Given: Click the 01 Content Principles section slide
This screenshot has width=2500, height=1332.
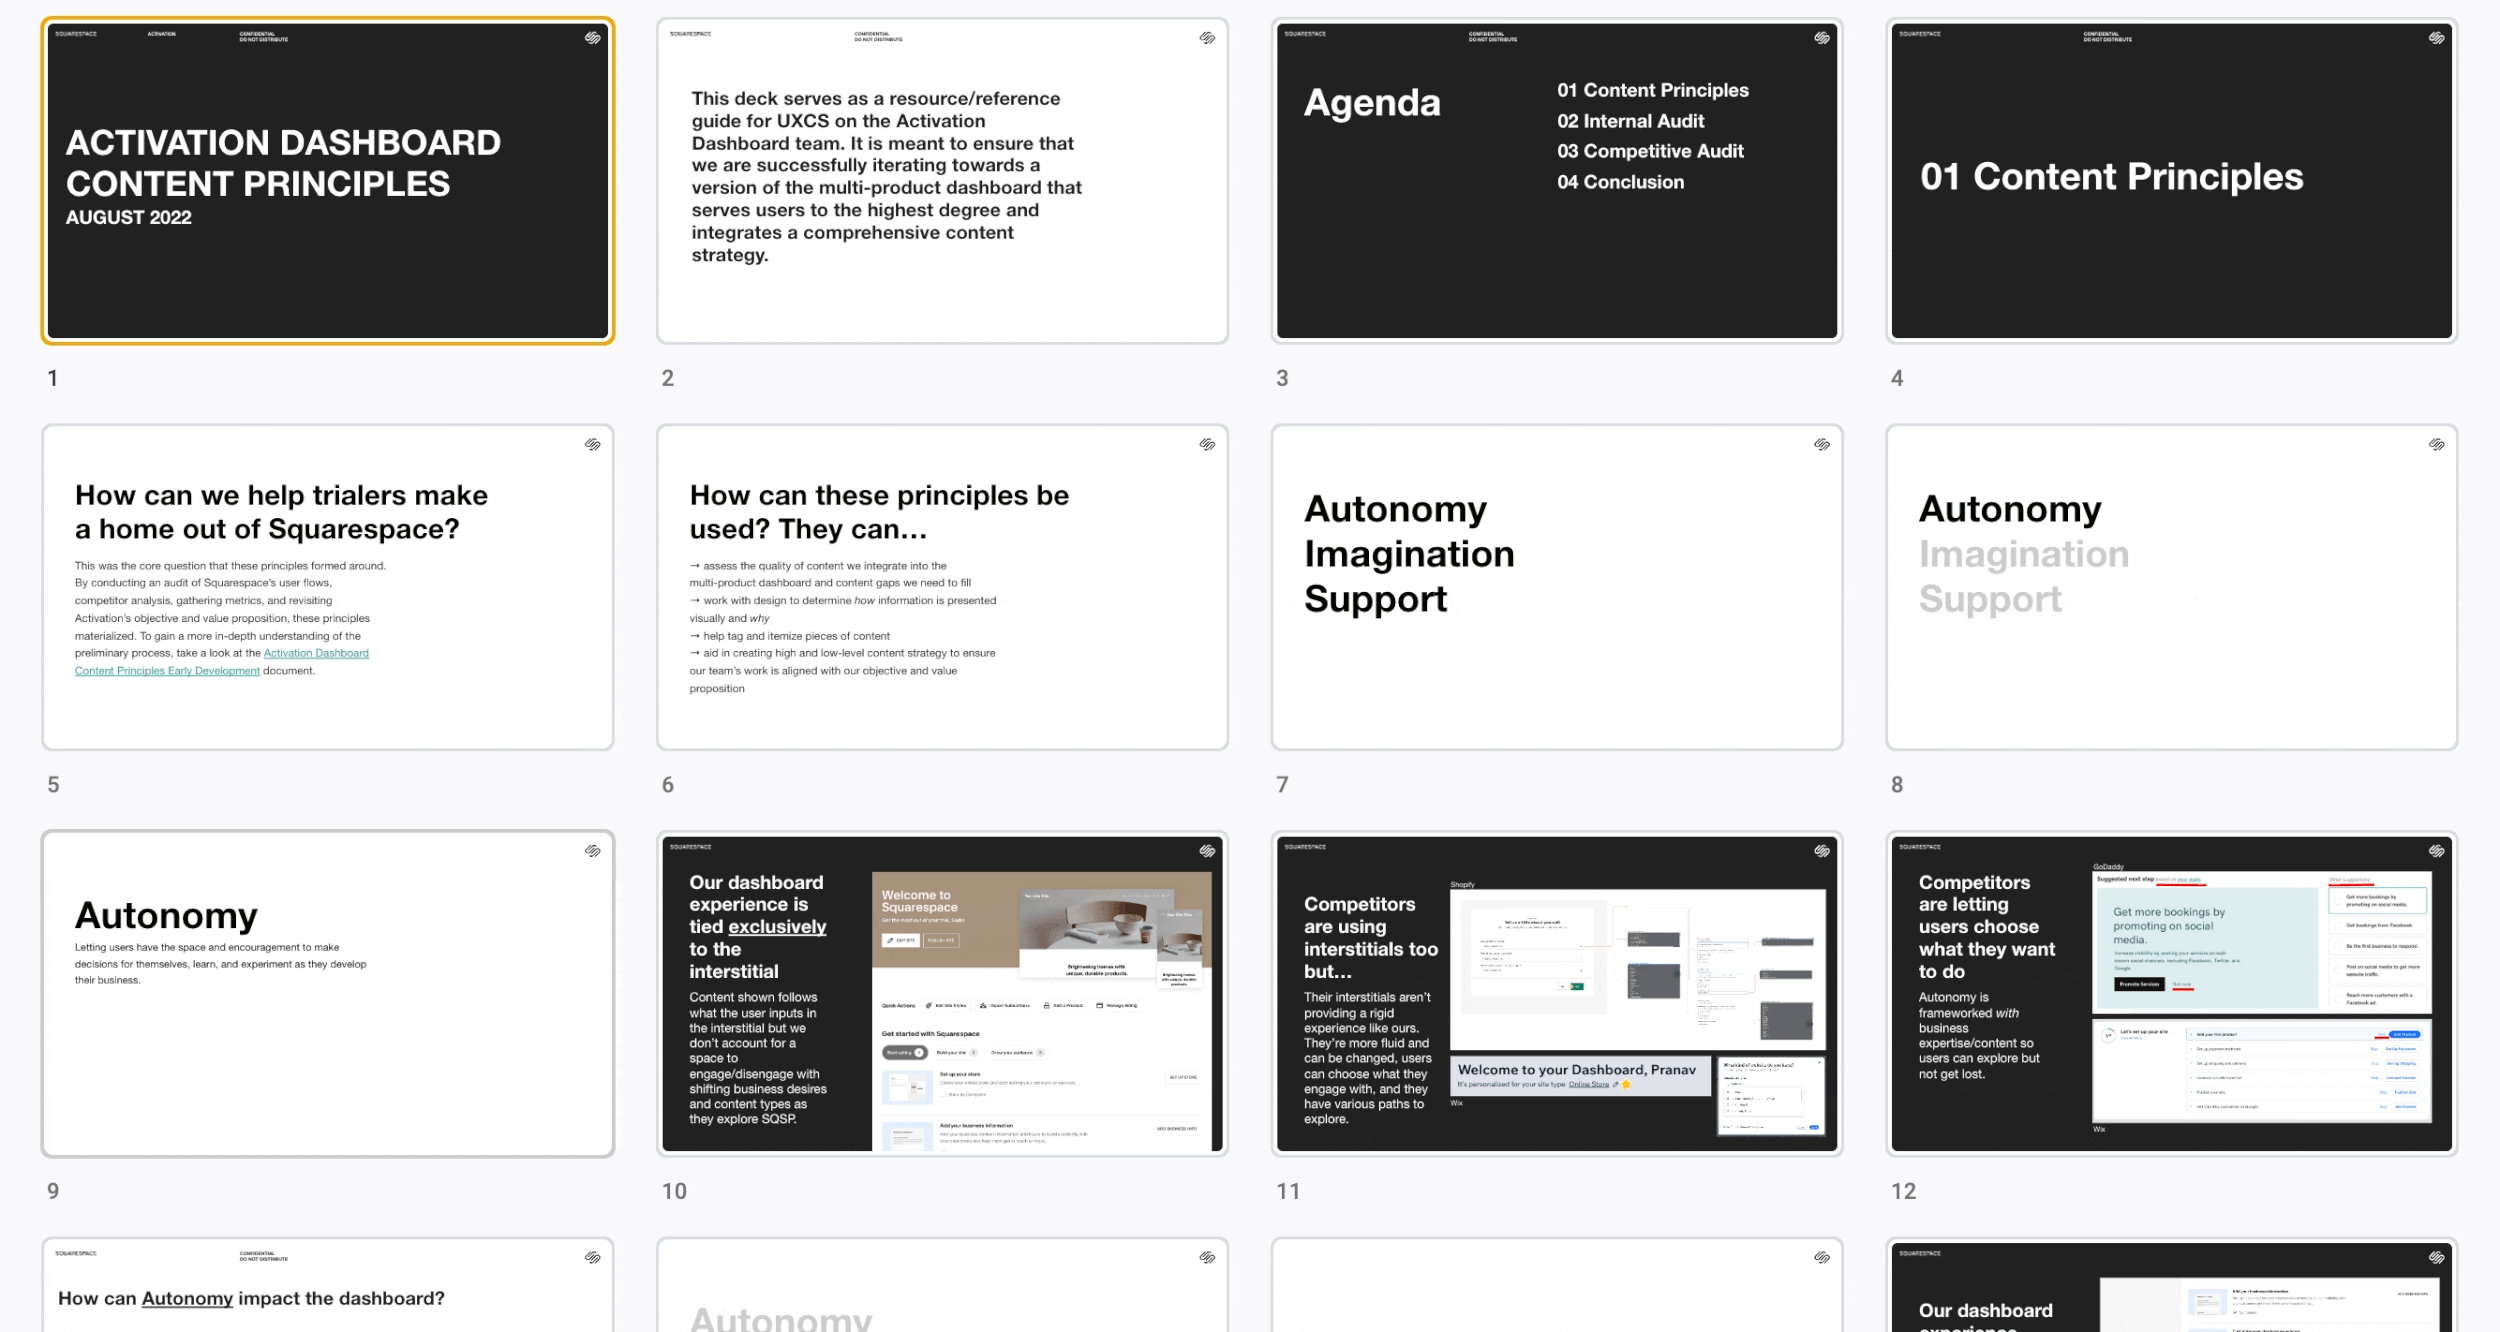Looking at the screenshot, I should pos(2171,181).
